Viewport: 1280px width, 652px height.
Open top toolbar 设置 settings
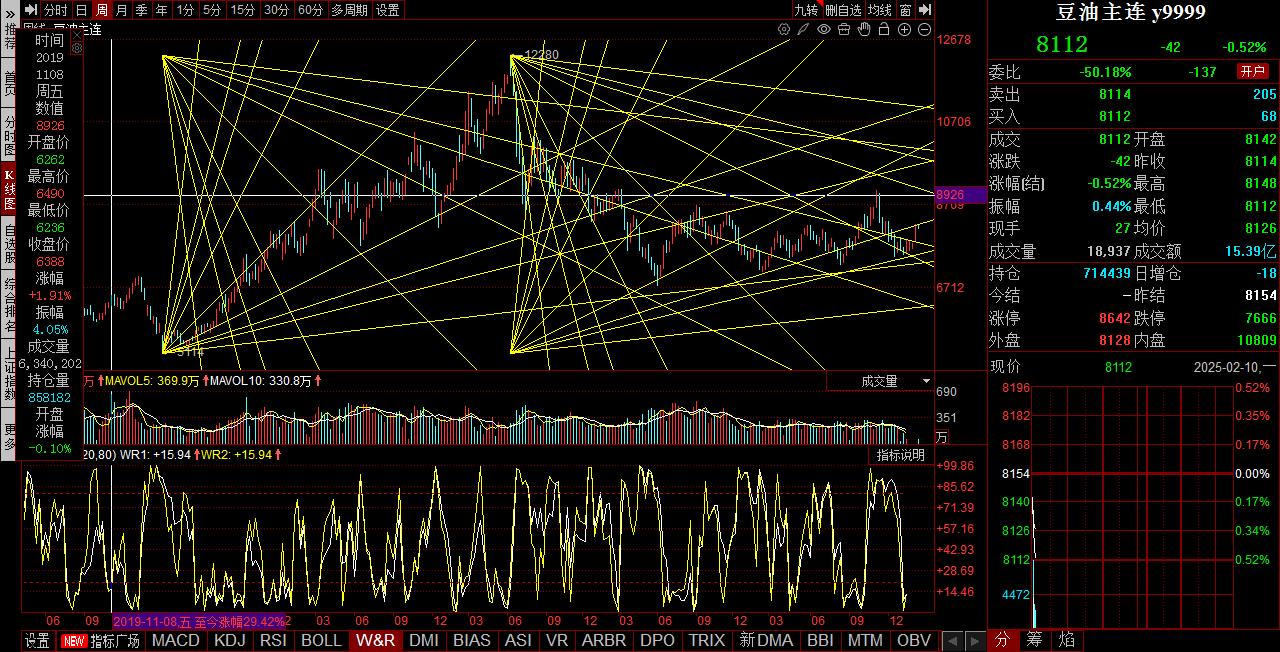coord(388,10)
